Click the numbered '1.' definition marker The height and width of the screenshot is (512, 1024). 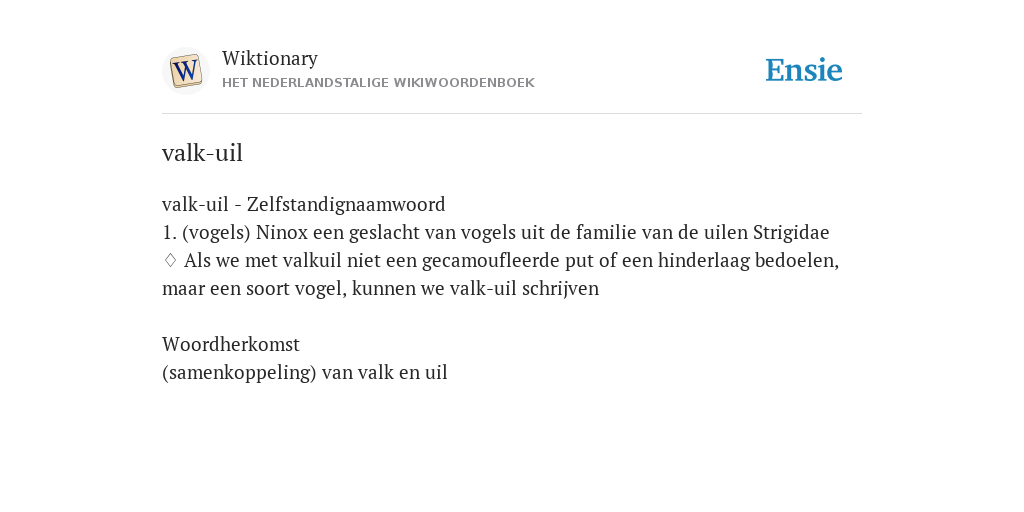(170, 233)
